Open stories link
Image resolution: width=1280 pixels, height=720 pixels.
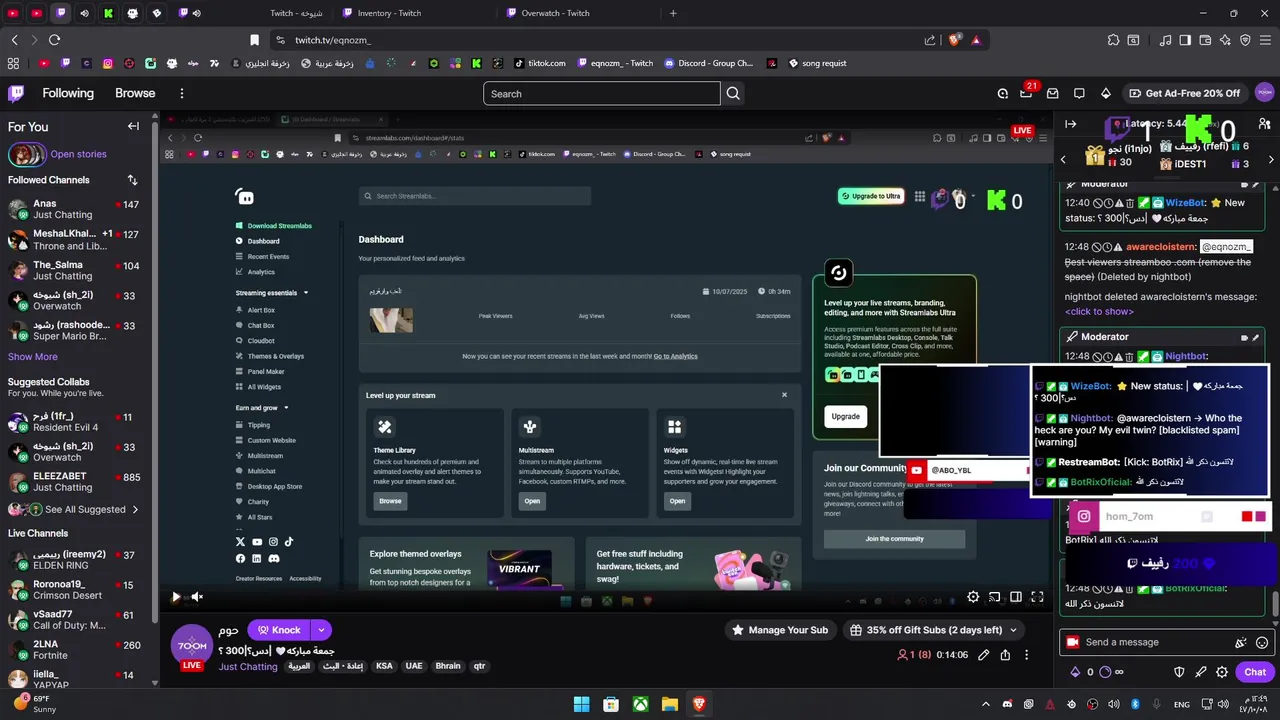click(x=78, y=154)
